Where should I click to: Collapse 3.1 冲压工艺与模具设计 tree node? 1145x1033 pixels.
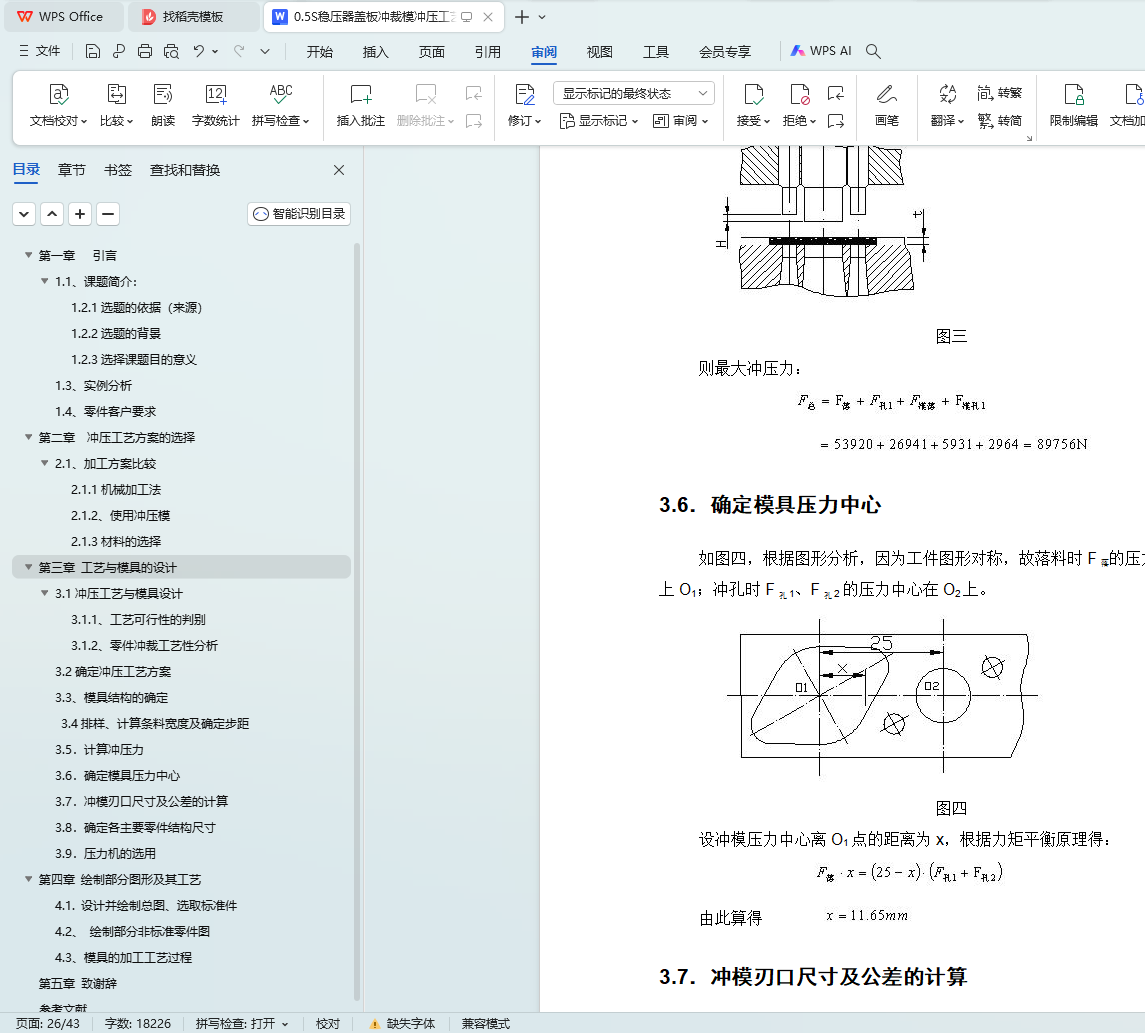[x=45, y=593]
